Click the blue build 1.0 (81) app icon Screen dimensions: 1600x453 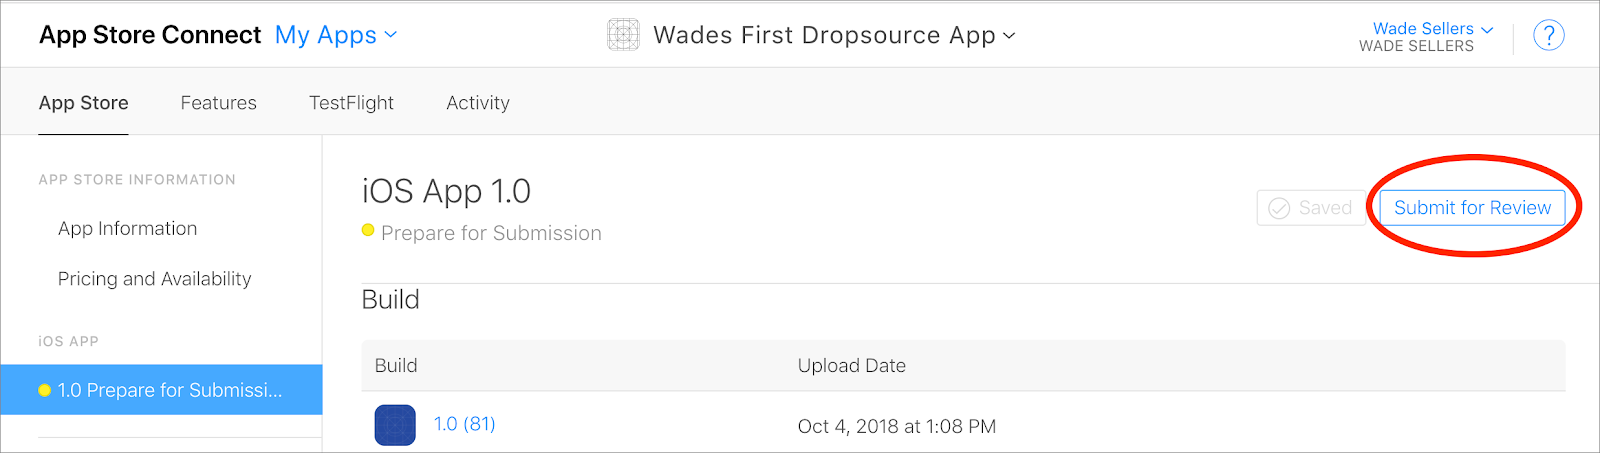point(395,425)
